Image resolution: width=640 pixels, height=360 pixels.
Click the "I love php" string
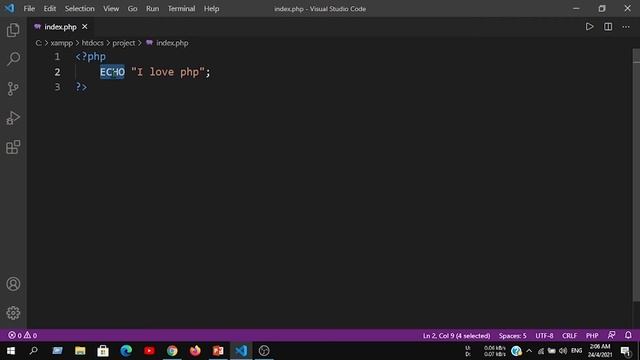(x=168, y=72)
